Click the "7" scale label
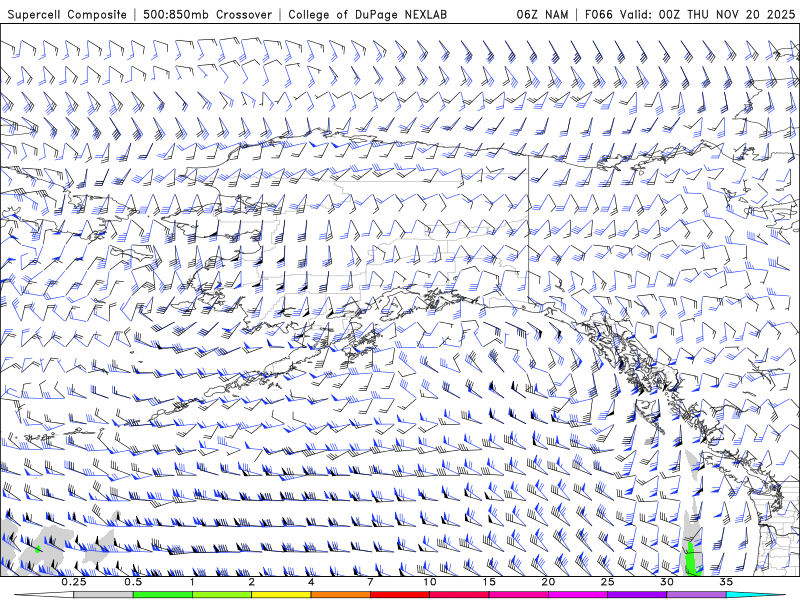The height and width of the screenshot is (600, 800). click(x=370, y=582)
